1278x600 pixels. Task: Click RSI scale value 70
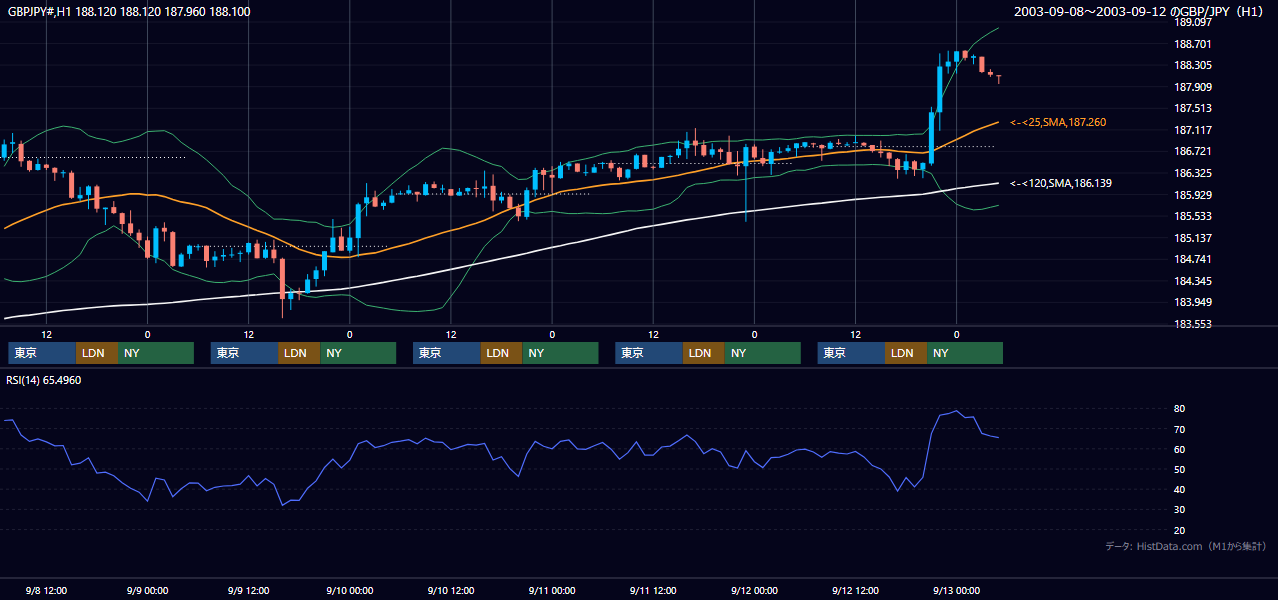[1180, 429]
